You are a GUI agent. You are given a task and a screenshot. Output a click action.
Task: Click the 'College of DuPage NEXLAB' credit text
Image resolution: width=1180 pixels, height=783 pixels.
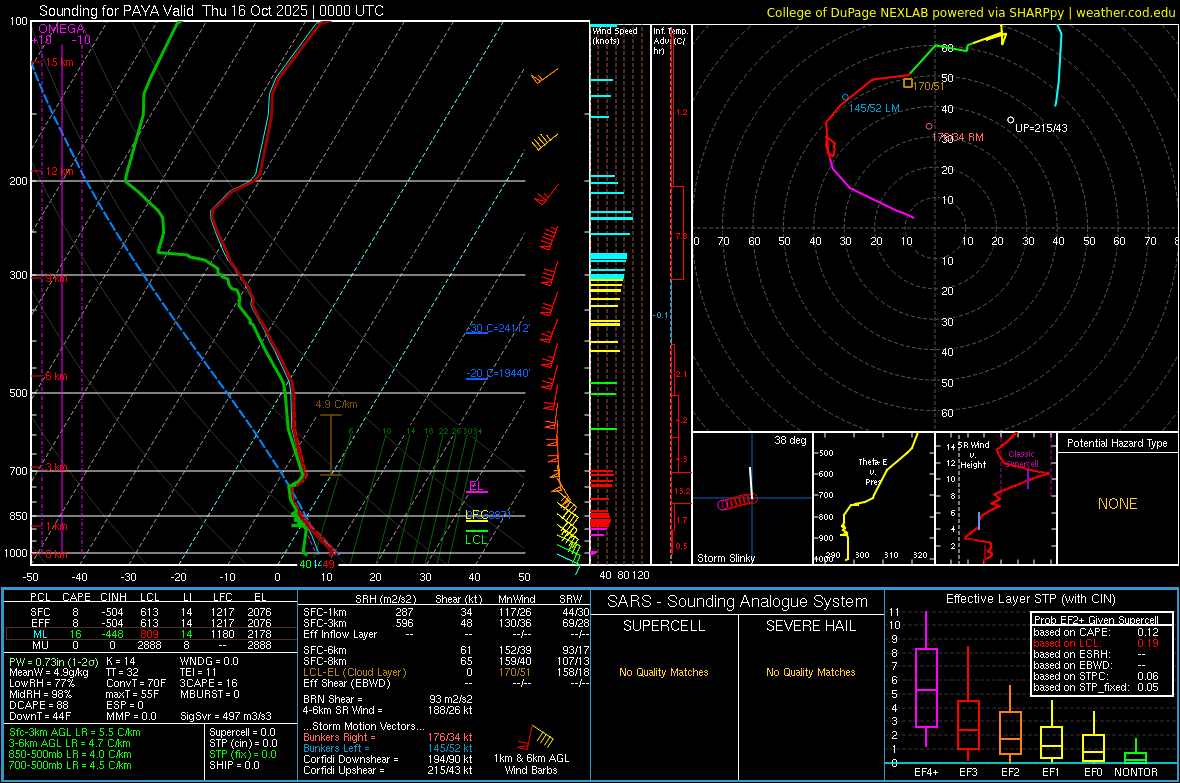(847, 12)
